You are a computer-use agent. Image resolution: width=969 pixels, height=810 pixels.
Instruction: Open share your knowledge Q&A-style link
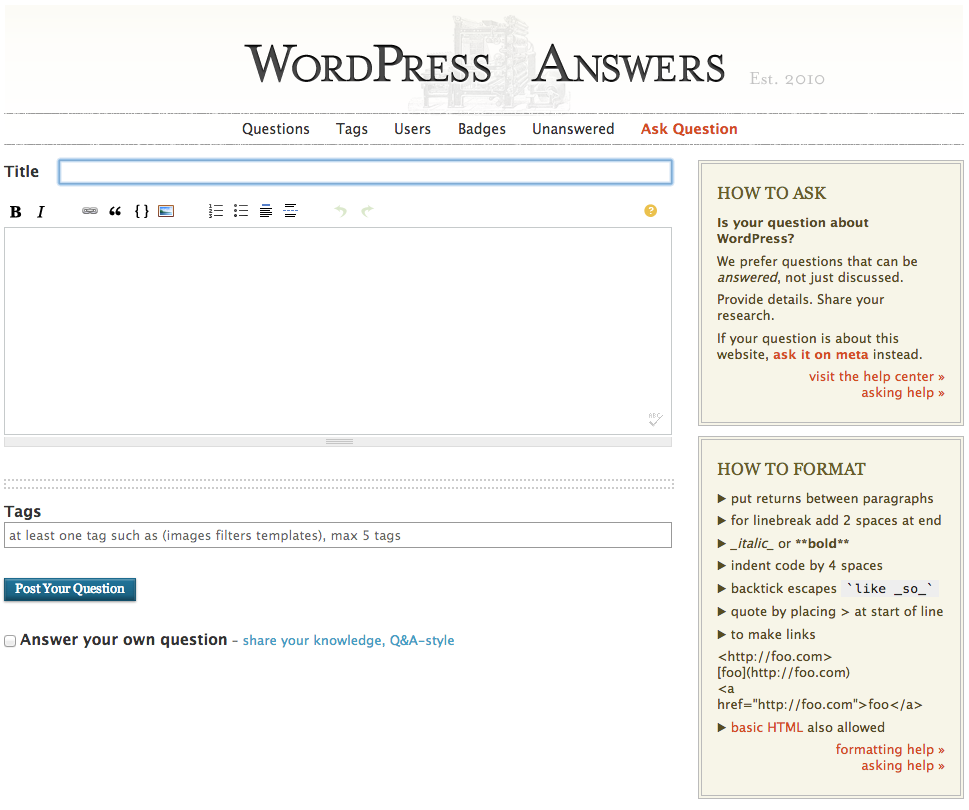coord(349,641)
